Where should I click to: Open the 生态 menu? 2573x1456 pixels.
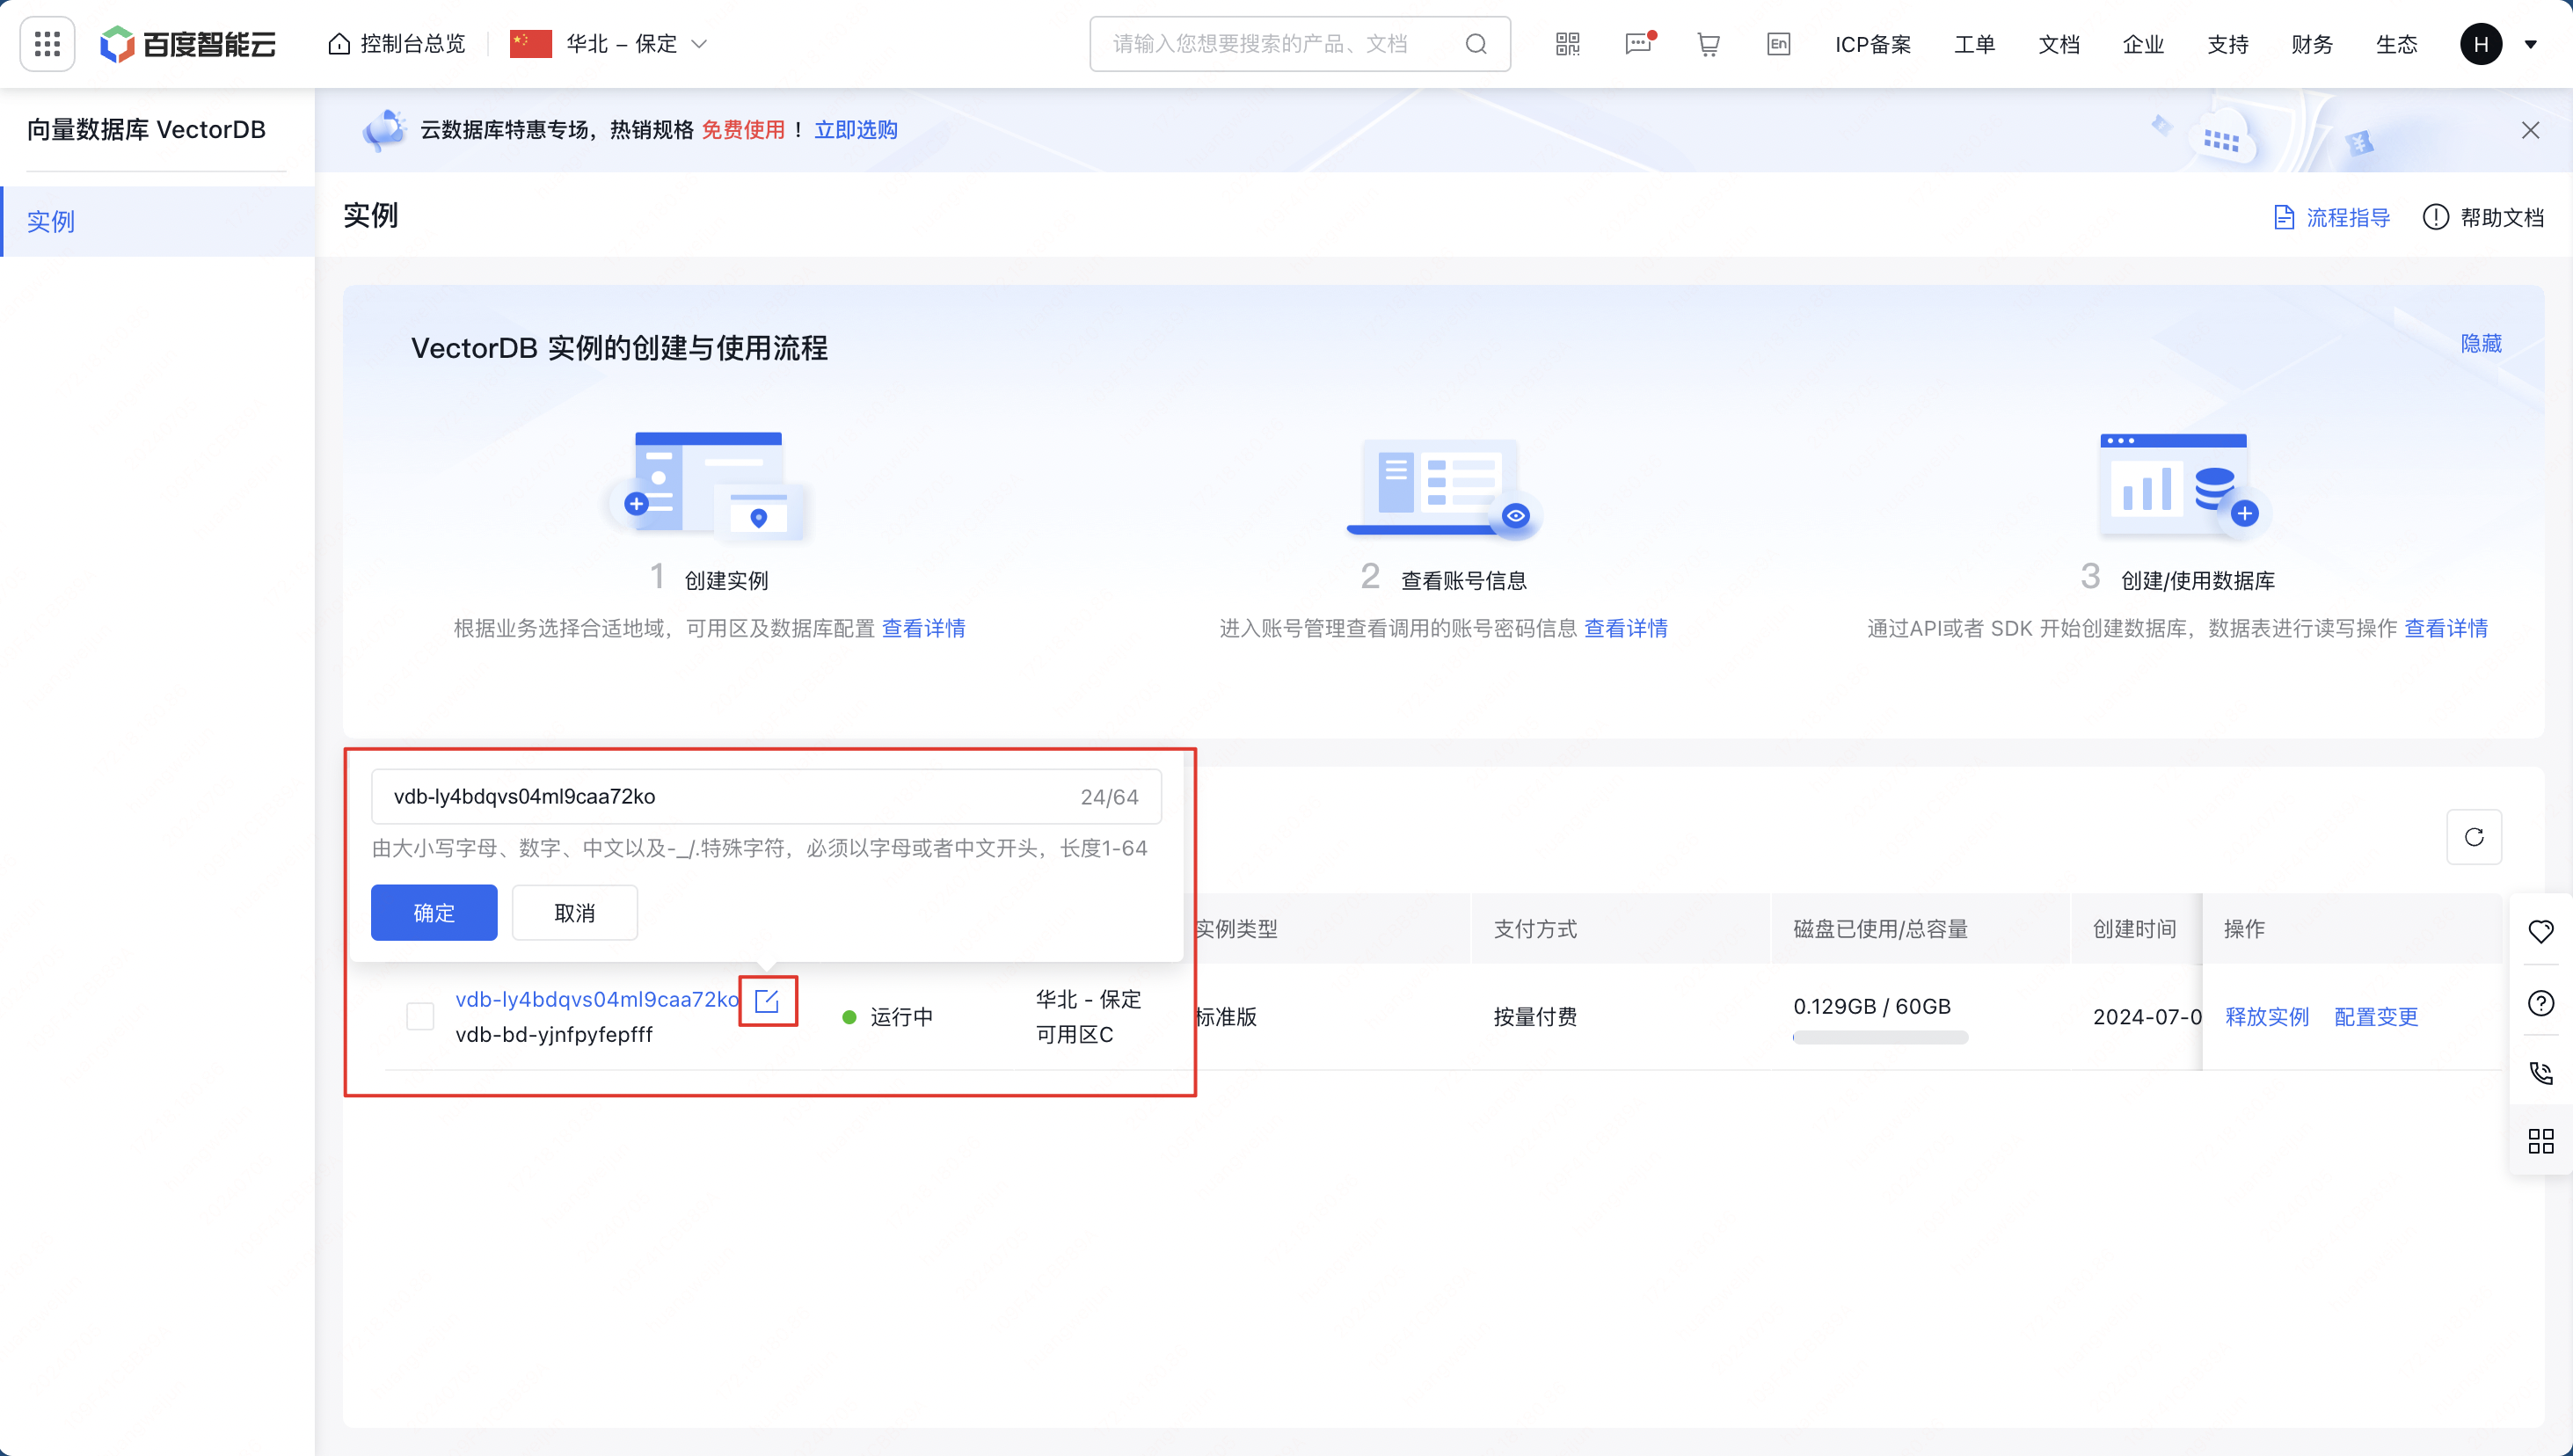click(2396, 44)
